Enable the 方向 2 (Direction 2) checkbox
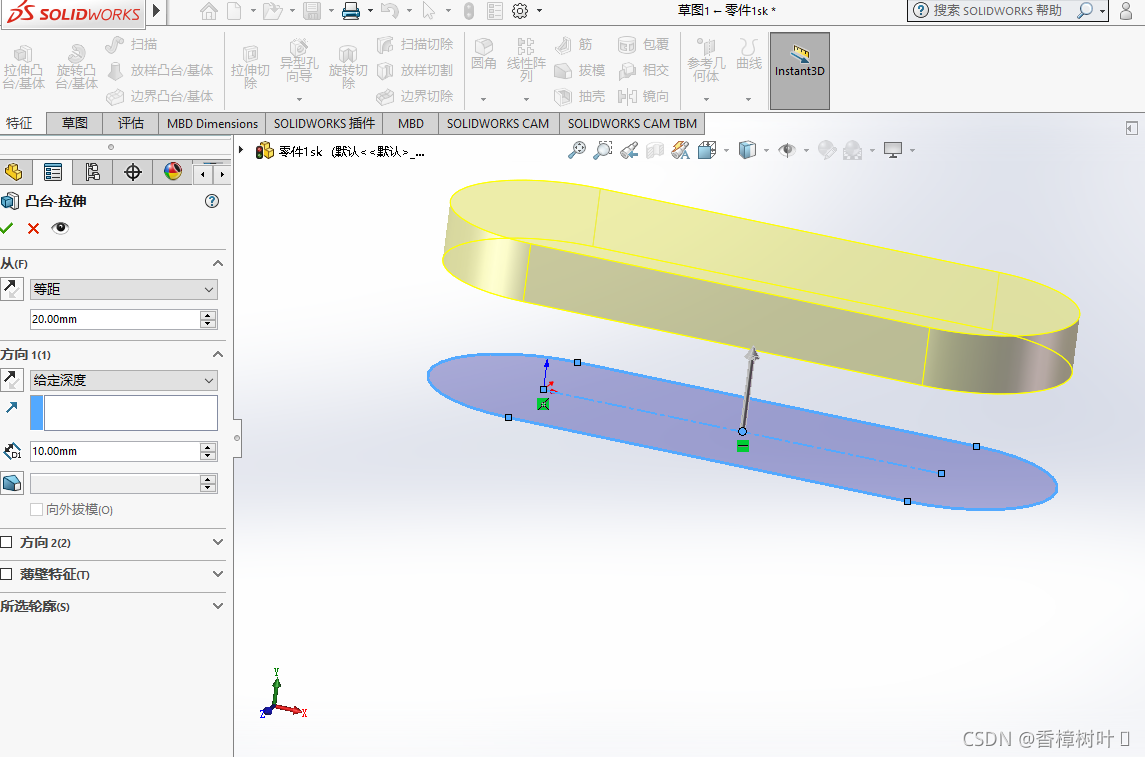The height and width of the screenshot is (757, 1145). [7, 542]
